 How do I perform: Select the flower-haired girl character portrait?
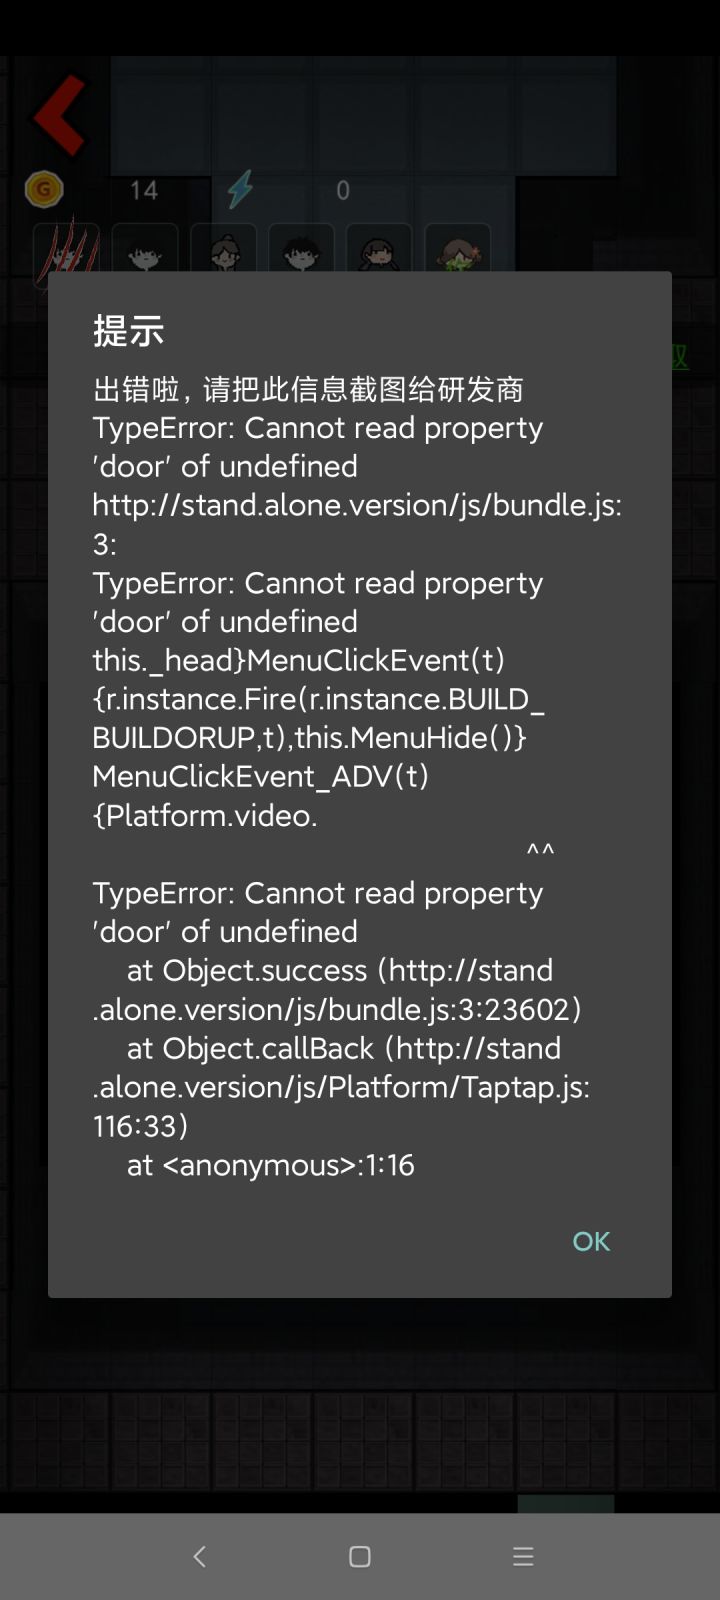point(457,248)
